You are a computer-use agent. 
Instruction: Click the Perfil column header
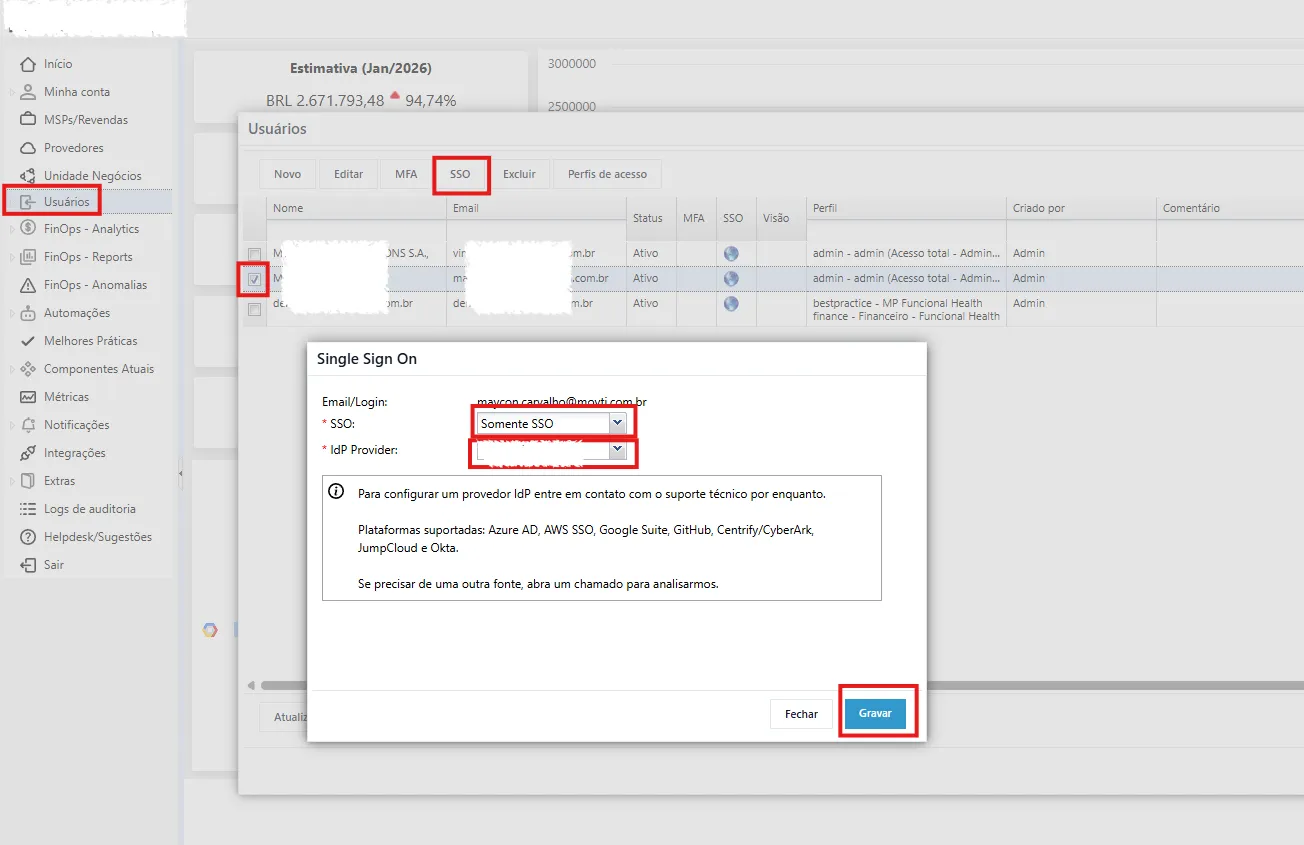click(906, 208)
